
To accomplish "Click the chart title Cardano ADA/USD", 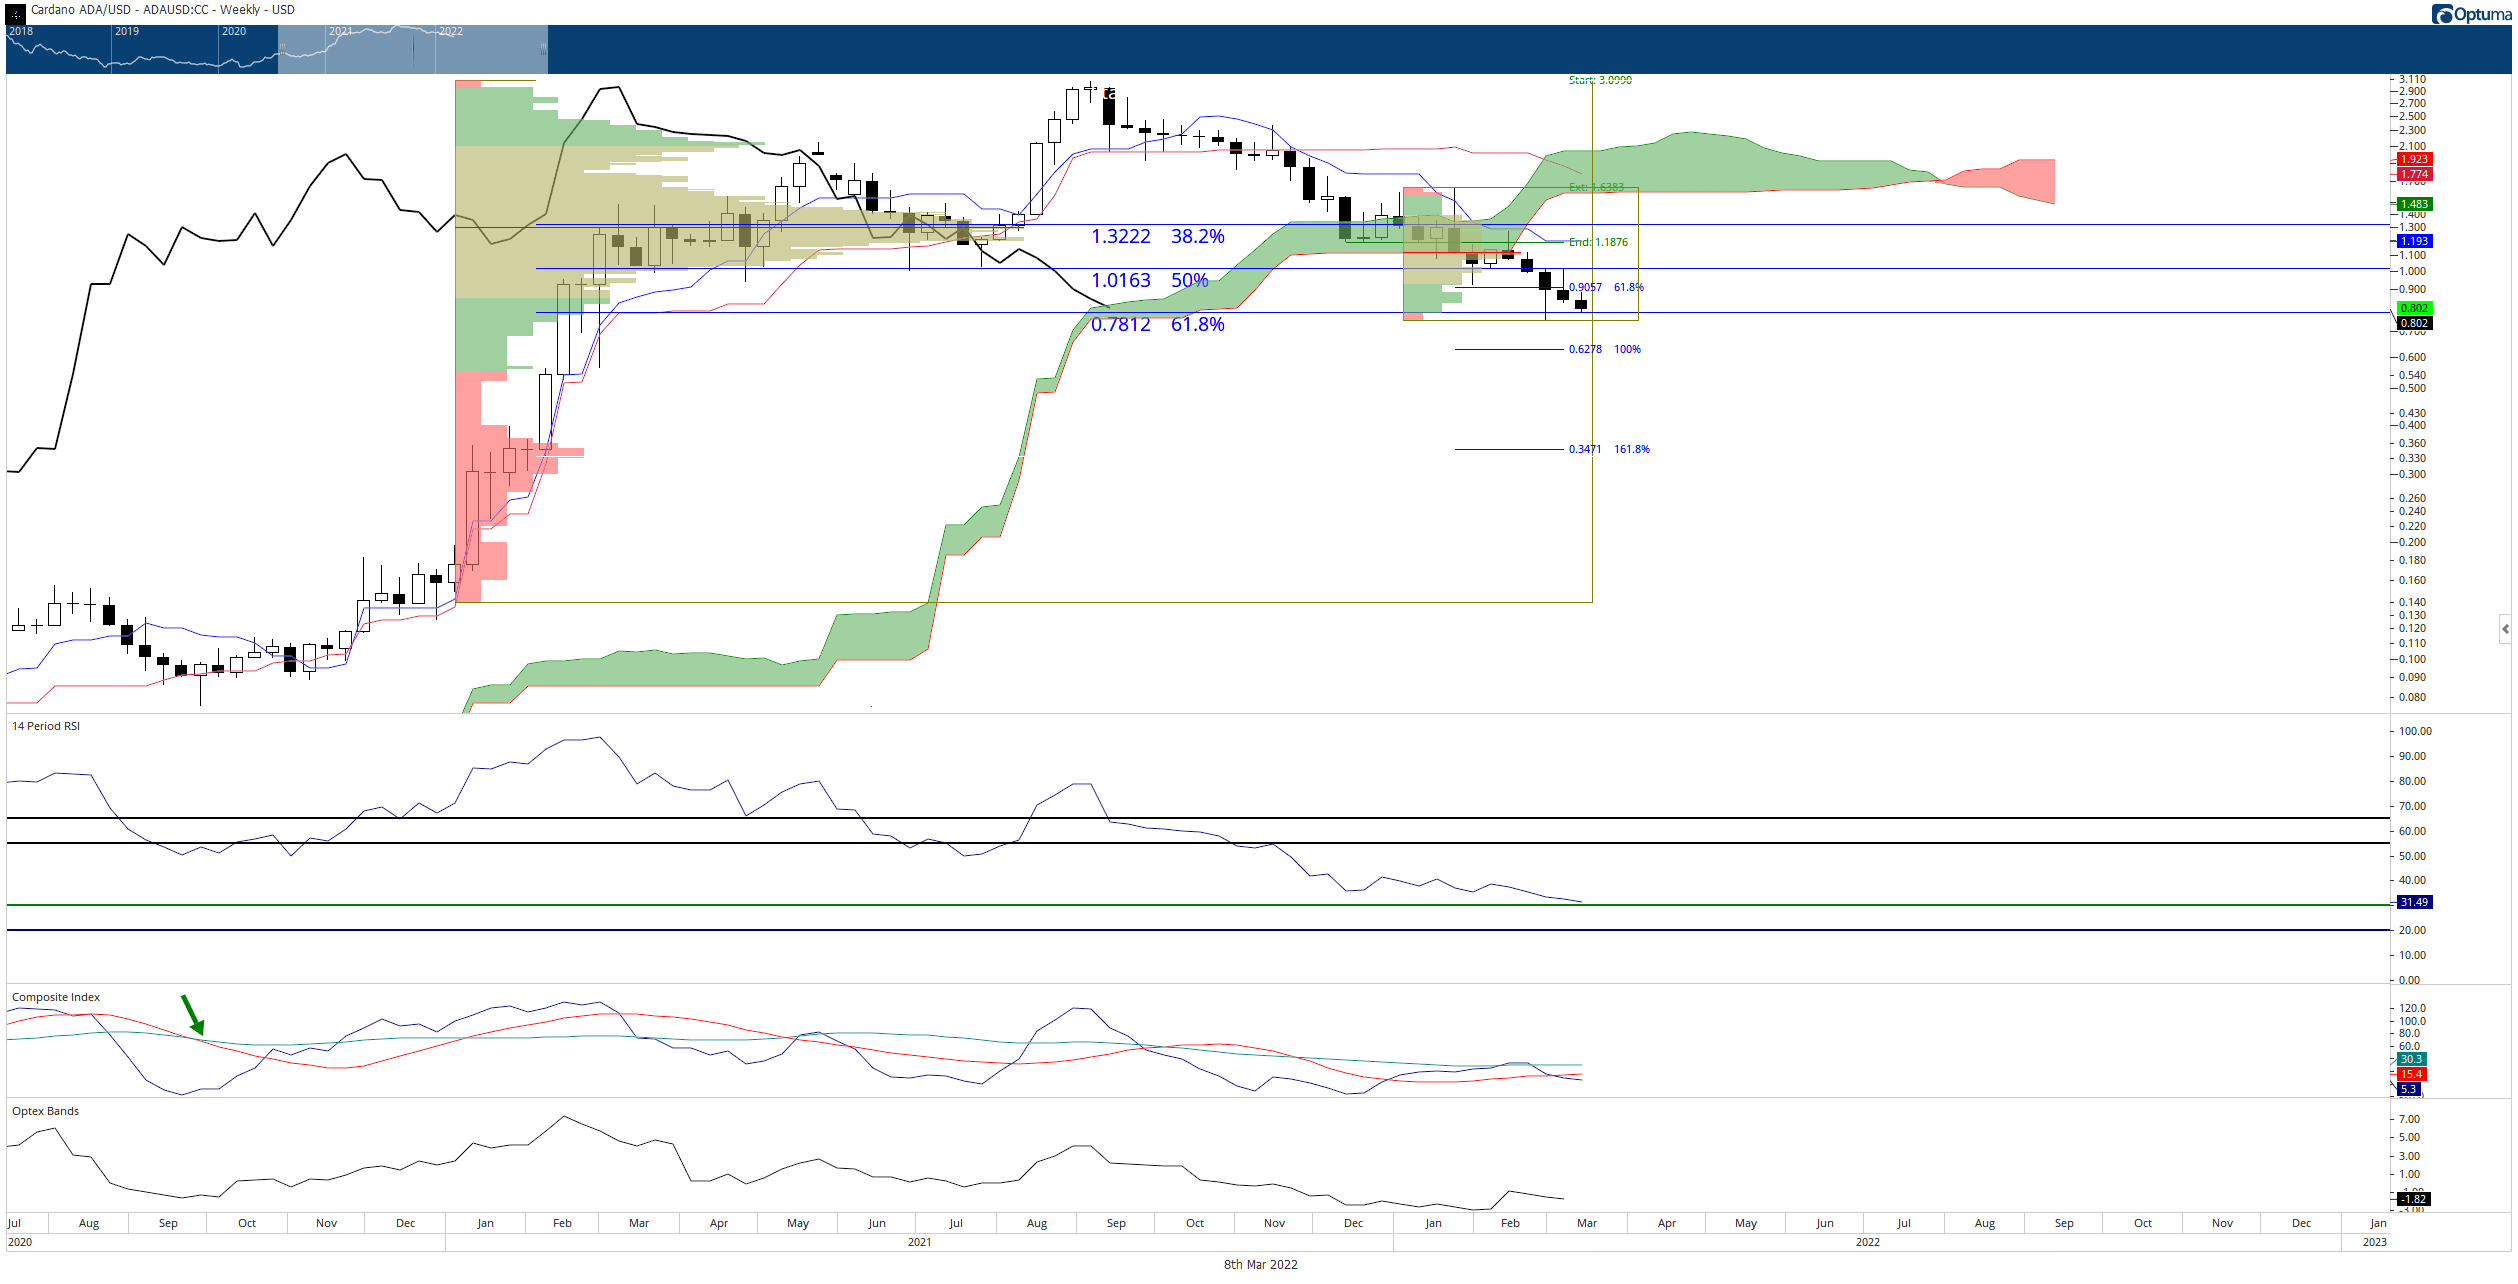I will (x=79, y=10).
